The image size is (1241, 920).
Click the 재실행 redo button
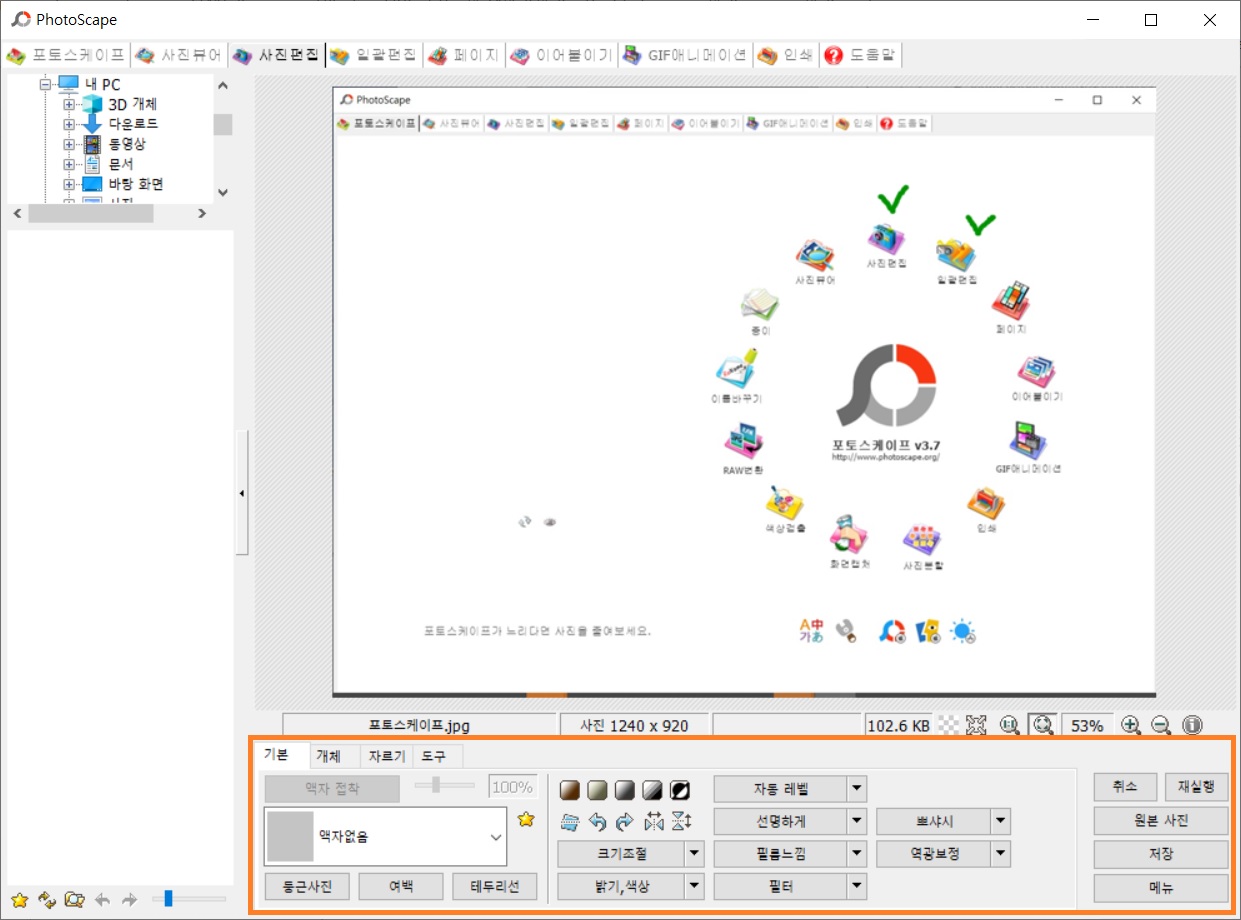(1196, 787)
